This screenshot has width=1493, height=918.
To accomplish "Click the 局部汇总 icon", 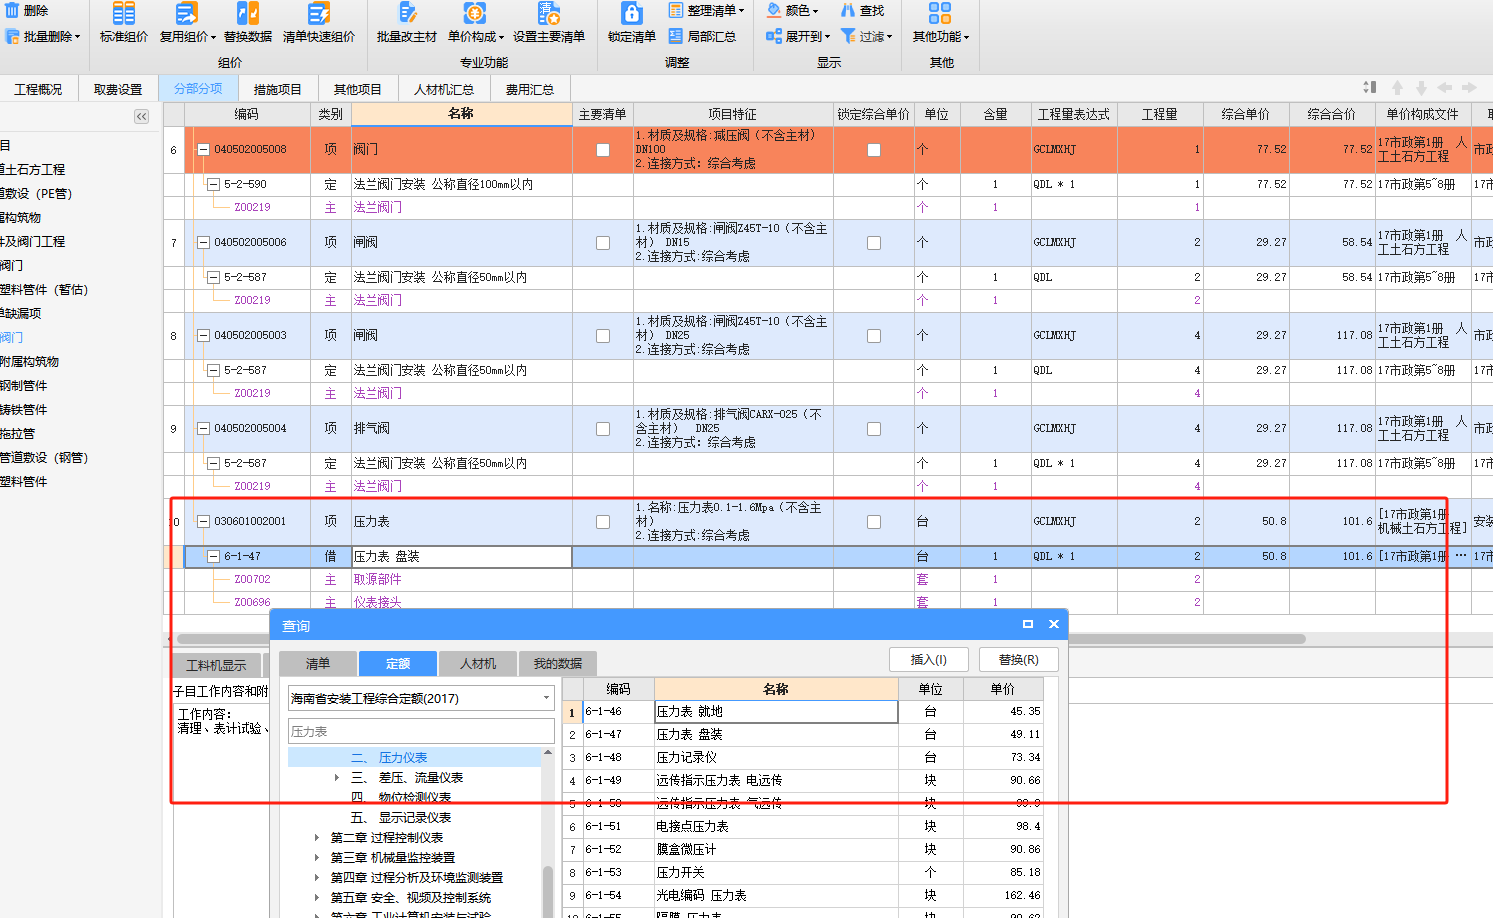I will coord(676,36).
